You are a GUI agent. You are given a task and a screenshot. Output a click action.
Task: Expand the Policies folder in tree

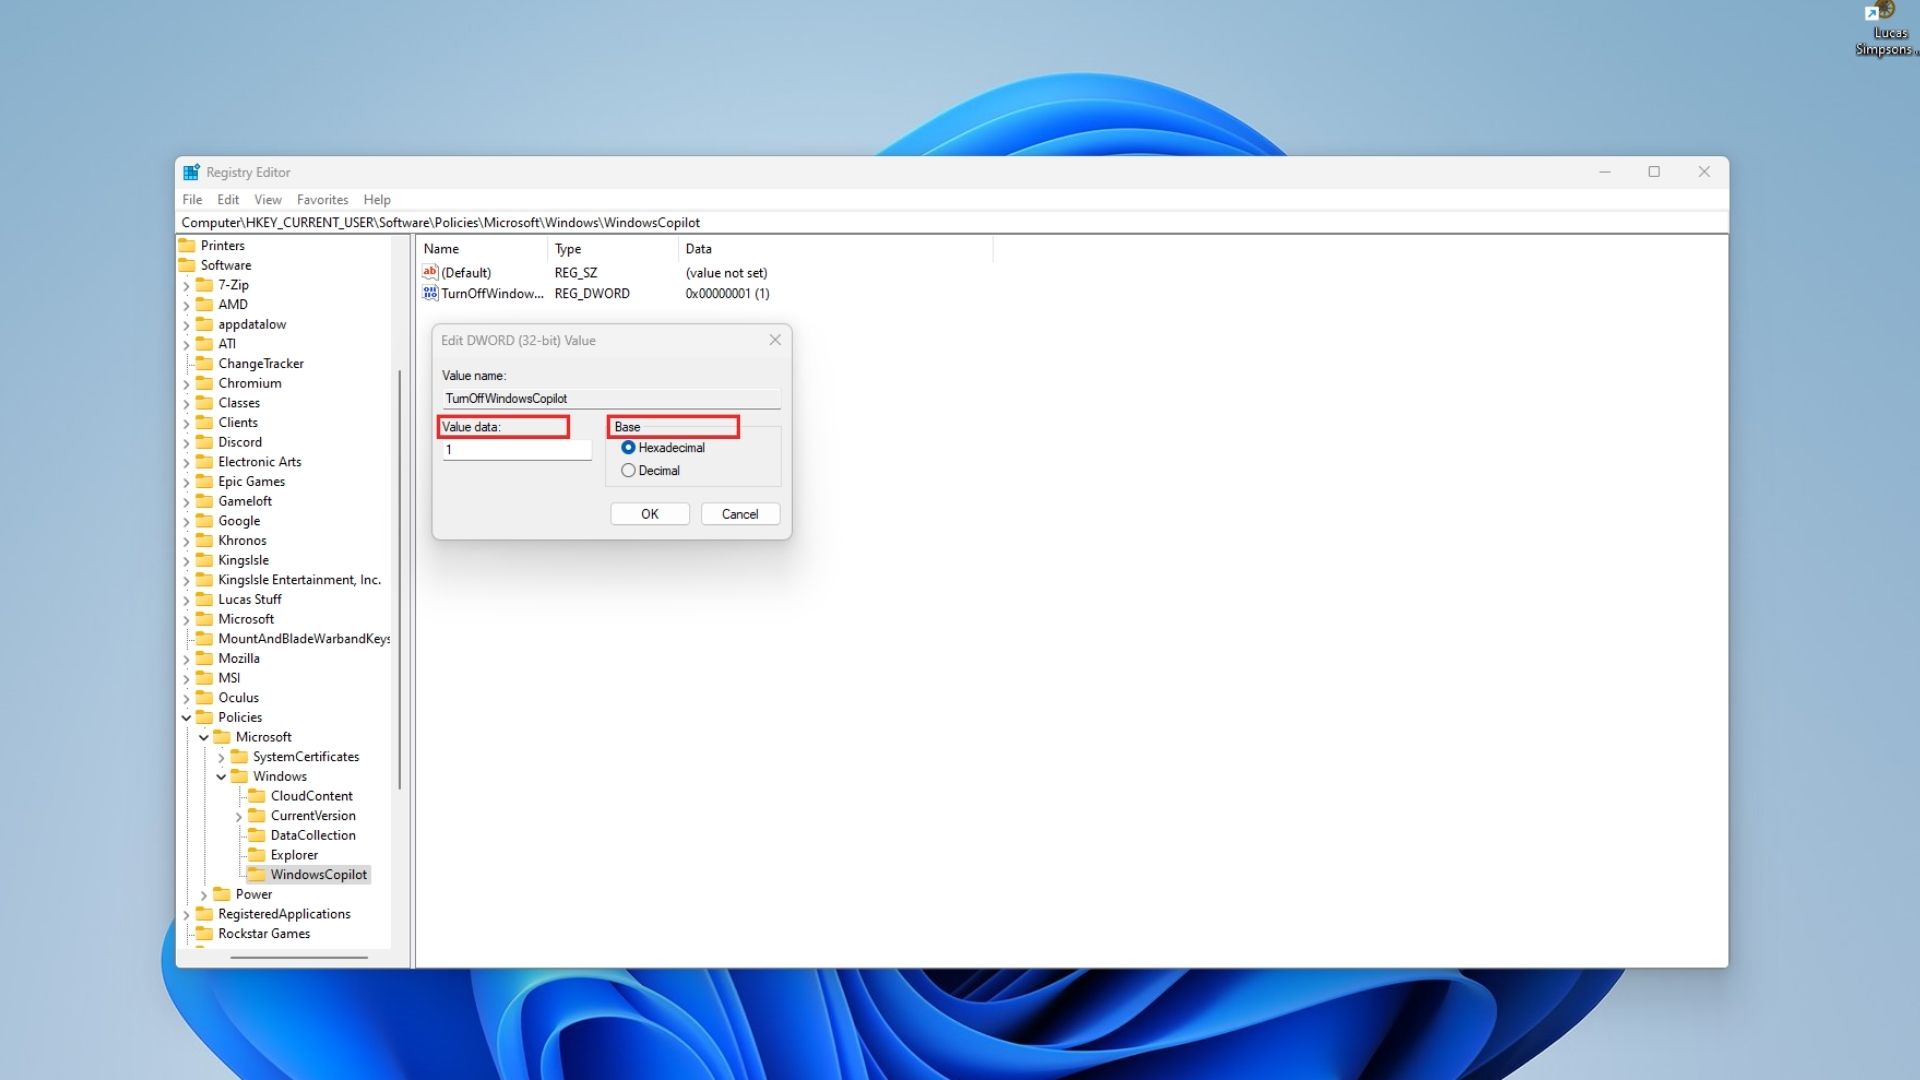click(x=186, y=716)
